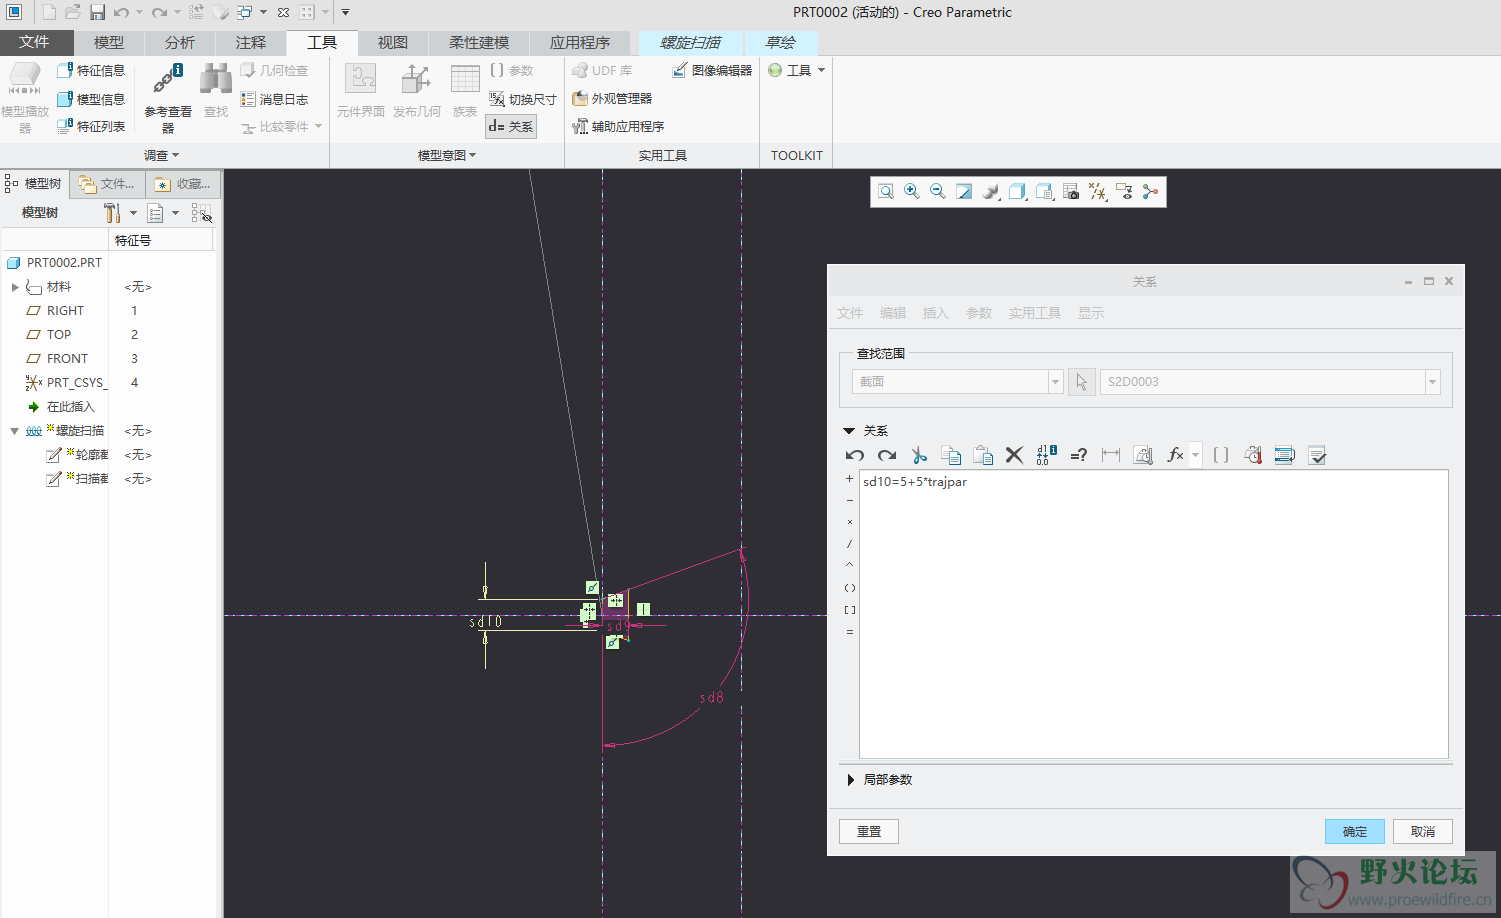Click the evaluate expression '=?' icon
The width and height of the screenshot is (1501, 918).
(x=1078, y=456)
